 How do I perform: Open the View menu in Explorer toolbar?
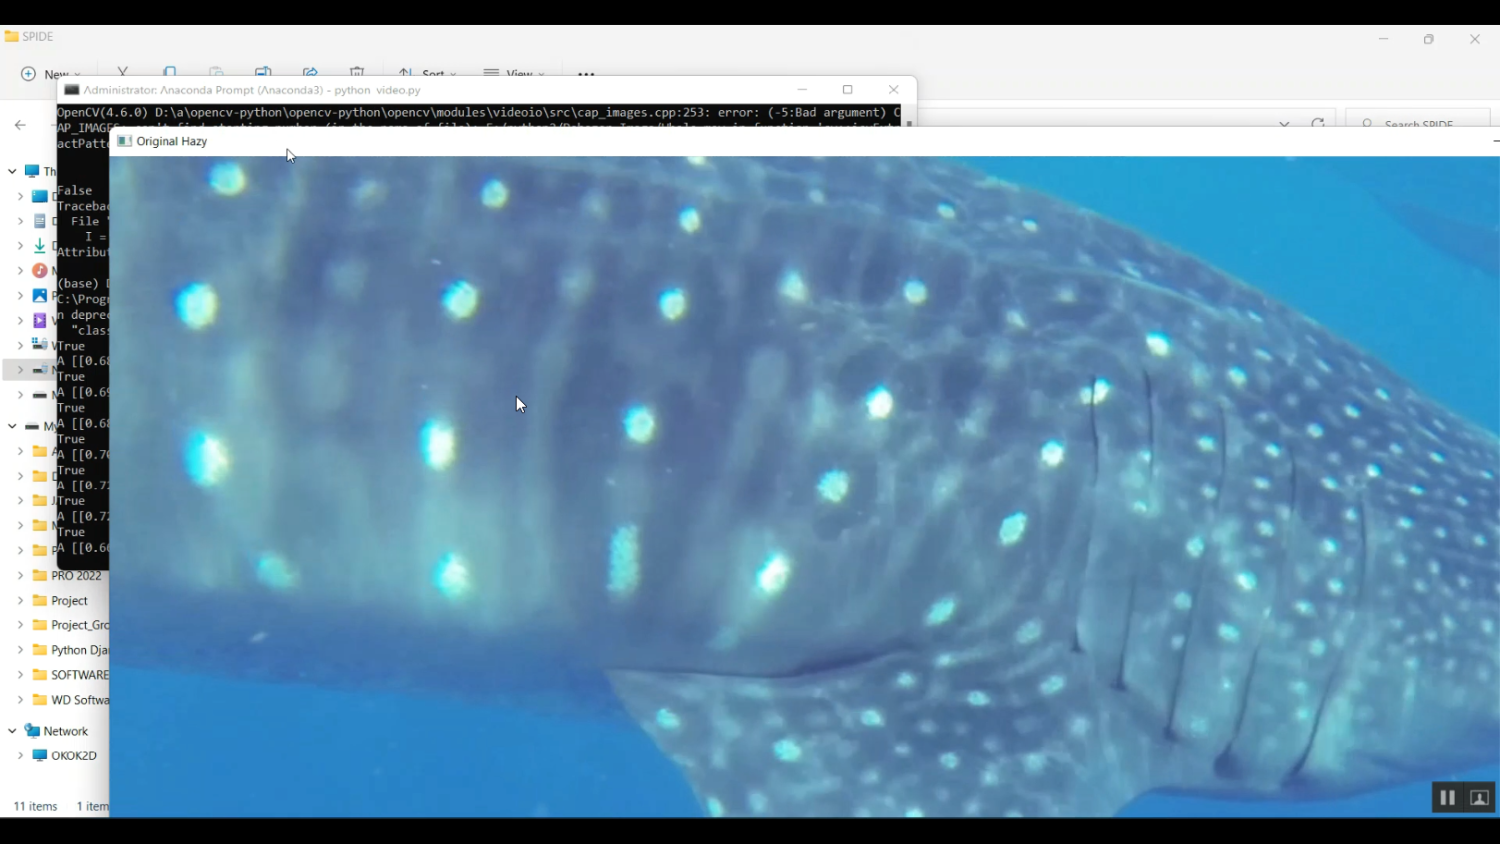514,74
